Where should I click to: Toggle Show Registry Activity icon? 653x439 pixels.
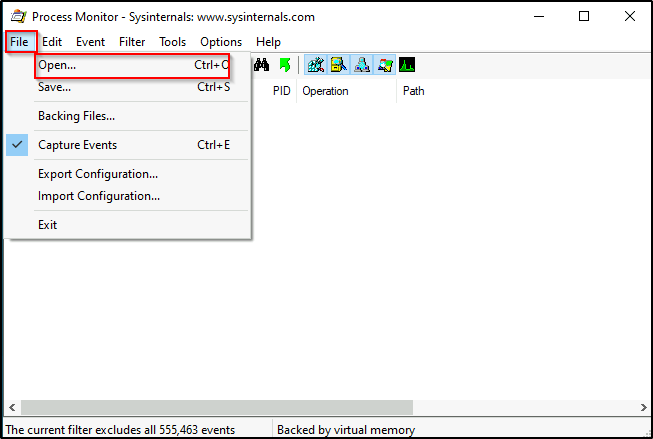[316, 65]
